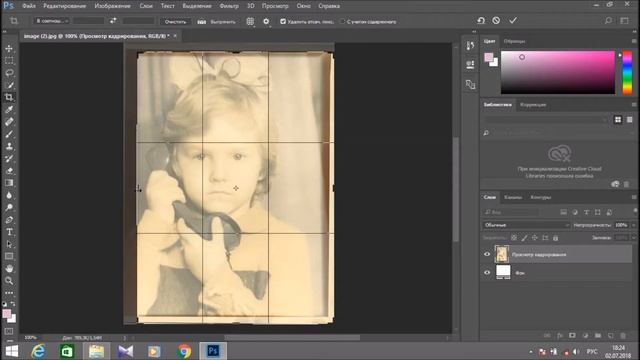Swap crop width and height values
The width and height of the screenshot is (640, 360).
pos(113,21)
